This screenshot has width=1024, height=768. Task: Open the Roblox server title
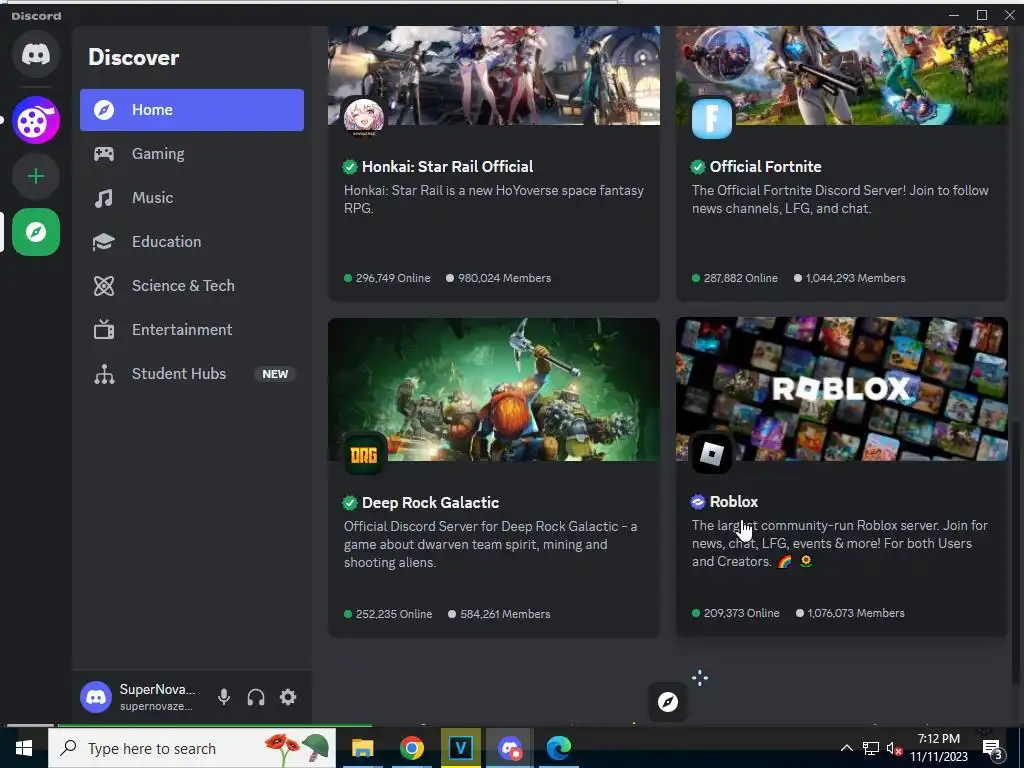[x=734, y=502]
